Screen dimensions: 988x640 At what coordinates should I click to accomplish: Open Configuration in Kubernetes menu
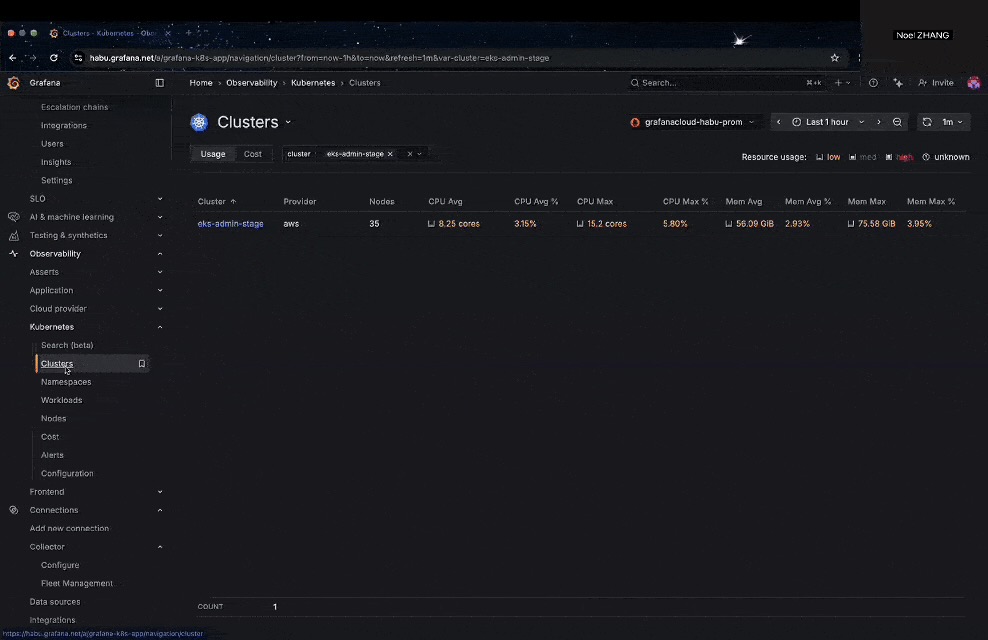point(67,473)
